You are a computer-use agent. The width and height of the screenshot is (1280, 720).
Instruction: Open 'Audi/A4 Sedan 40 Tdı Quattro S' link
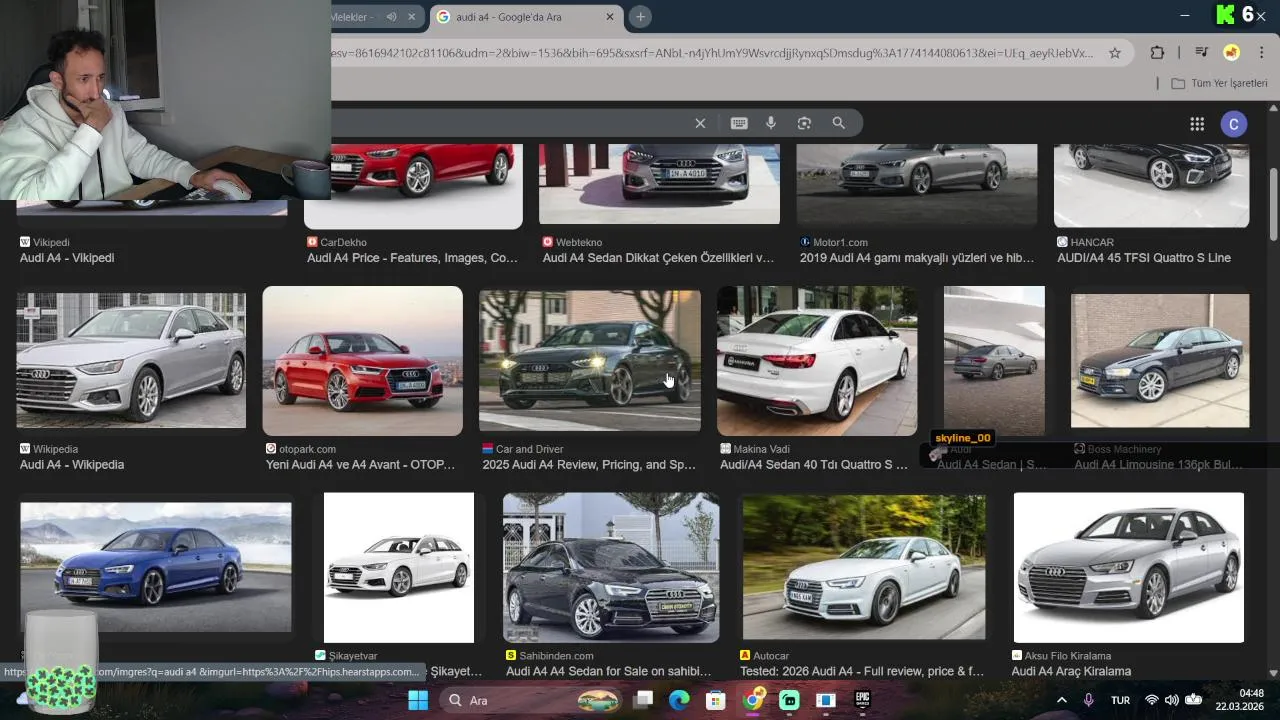pos(814,465)
